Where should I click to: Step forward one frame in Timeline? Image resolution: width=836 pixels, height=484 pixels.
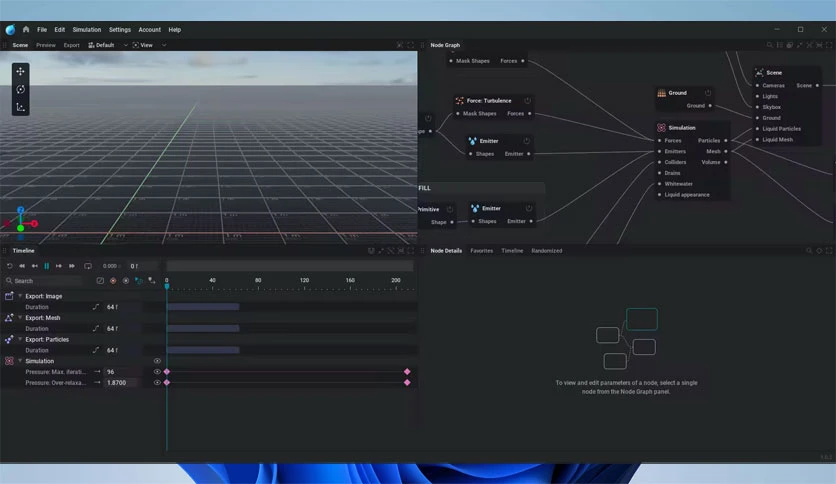click(59, 265)
